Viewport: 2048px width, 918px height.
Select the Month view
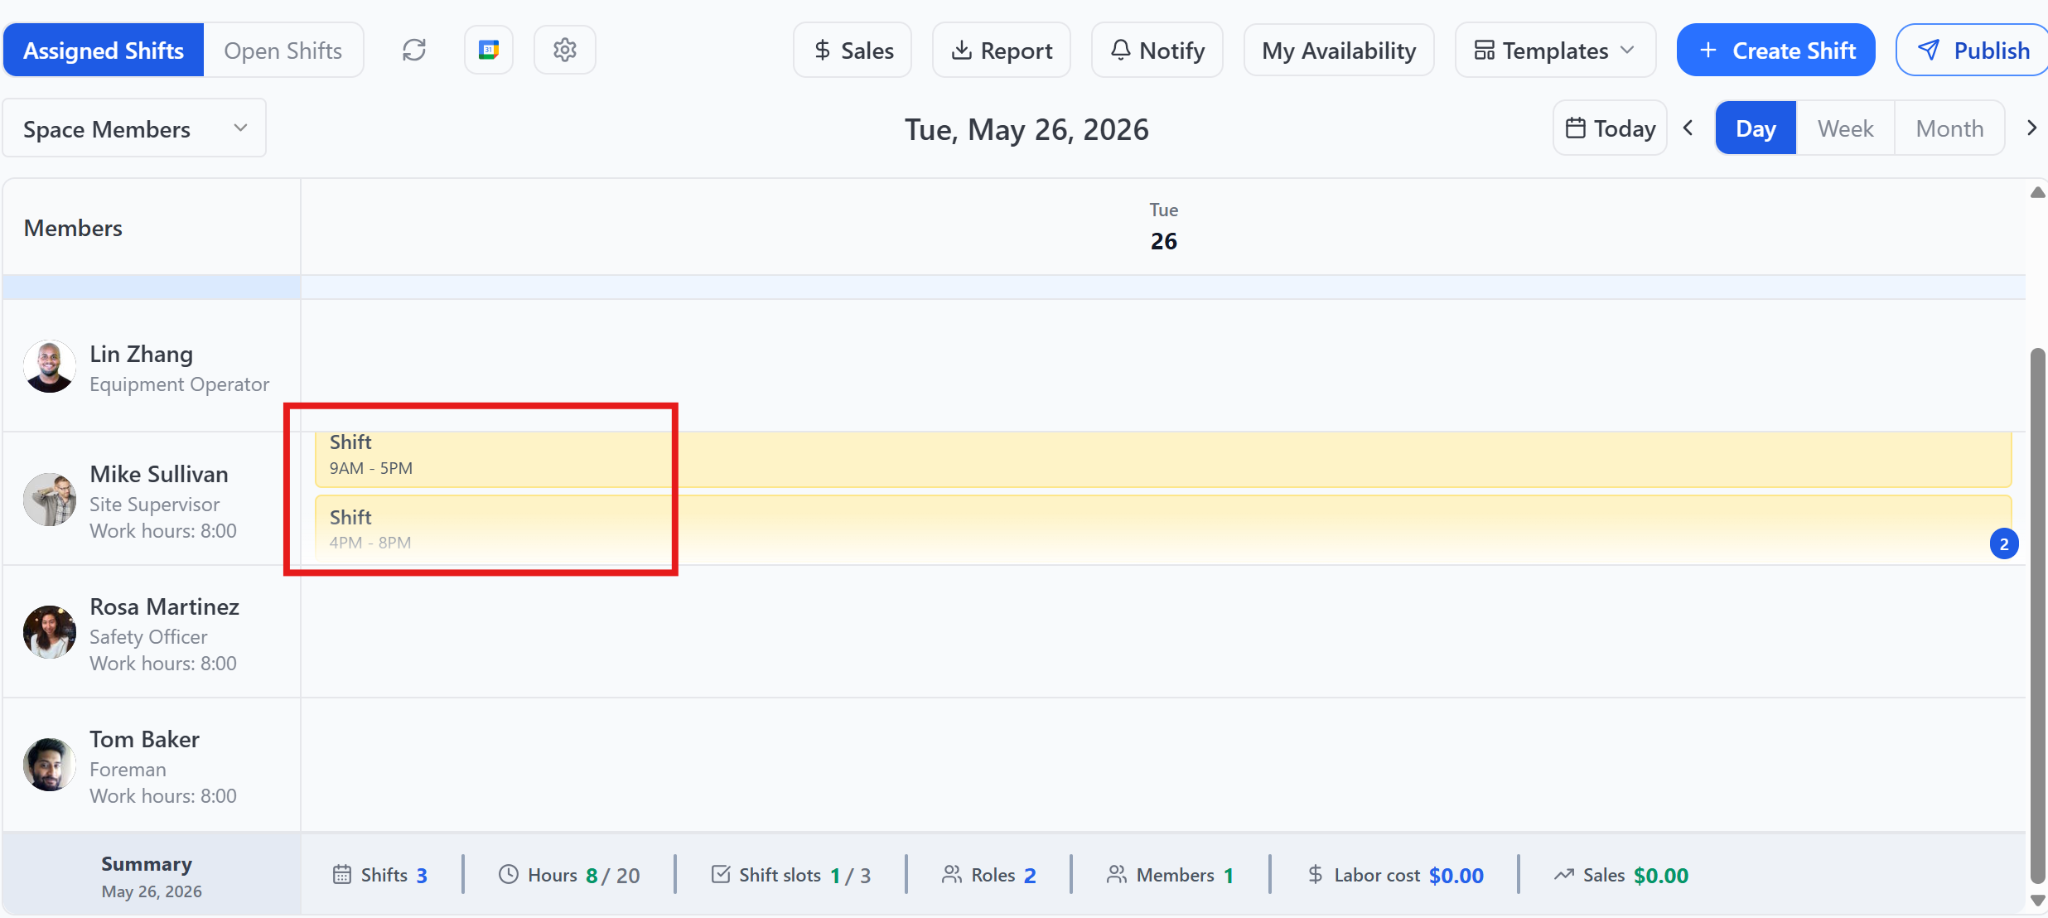[1950, 128]
